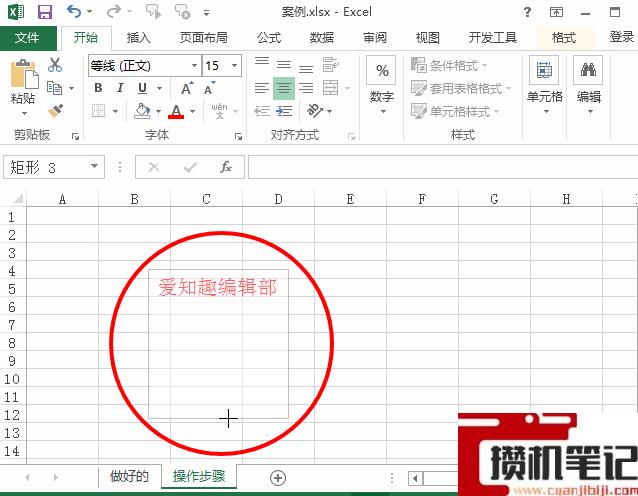Open the font size dropdown

[234, 66]
